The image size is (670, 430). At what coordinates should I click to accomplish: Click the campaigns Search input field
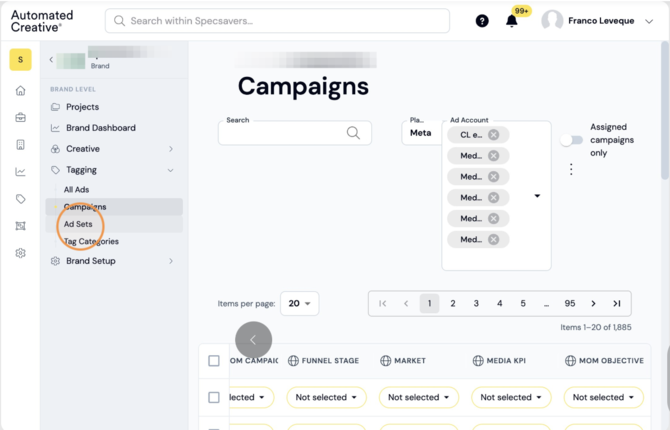click(295, 133)
